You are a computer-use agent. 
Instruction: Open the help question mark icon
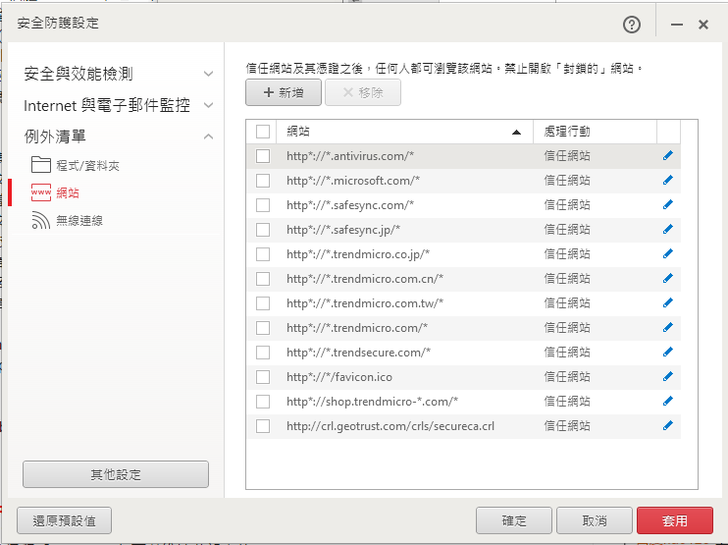[631, 24]
